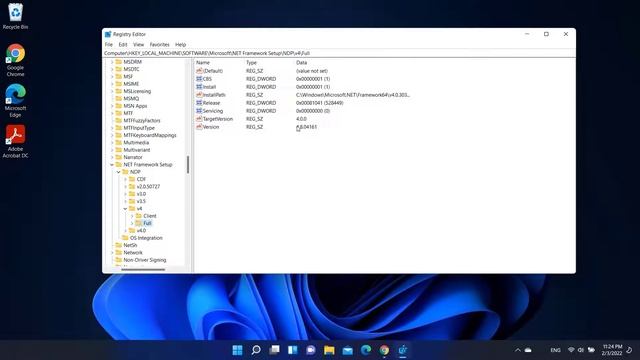The image size is (640, 360).
Task: Click the tree pane vertical scrollbar
Action: tap(188, 164)
